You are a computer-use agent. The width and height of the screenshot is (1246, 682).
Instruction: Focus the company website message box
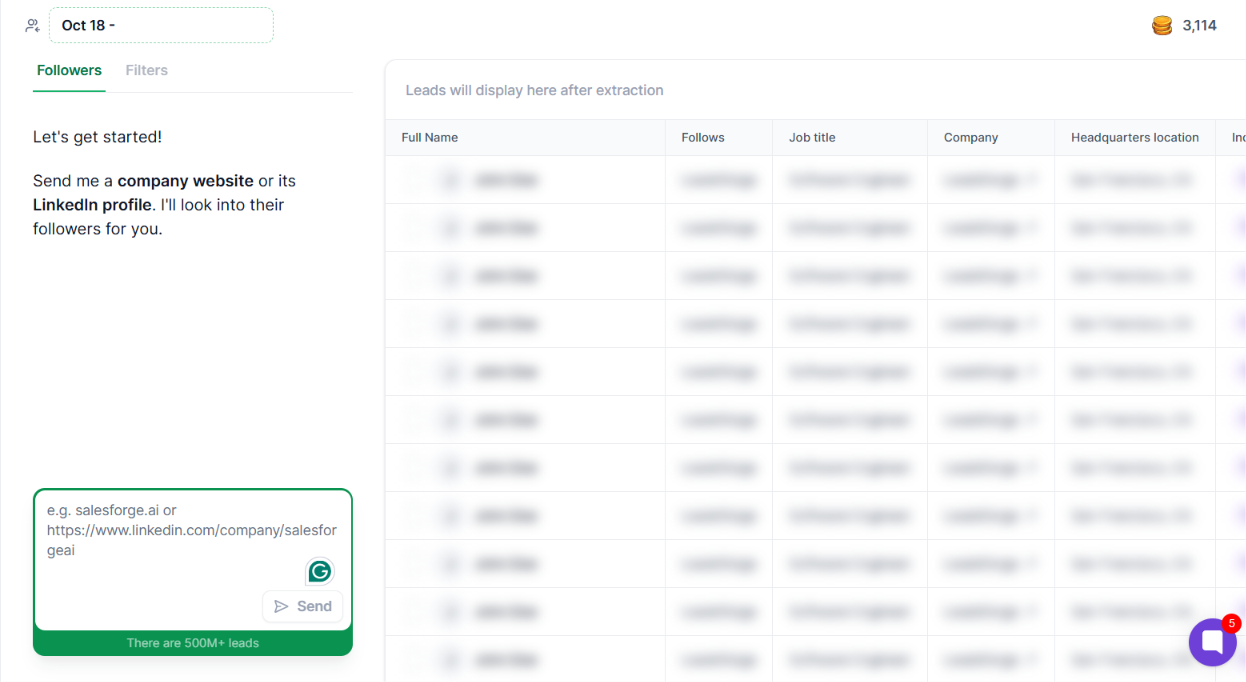tap(193, 559)
